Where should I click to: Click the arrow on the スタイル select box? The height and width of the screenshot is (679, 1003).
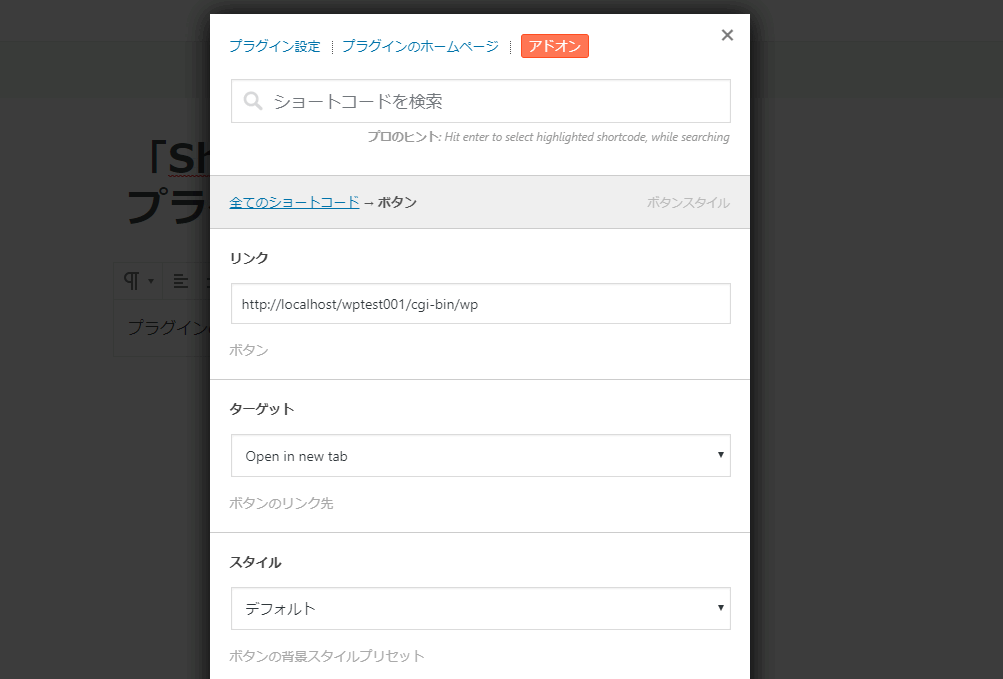pos(720,608)
